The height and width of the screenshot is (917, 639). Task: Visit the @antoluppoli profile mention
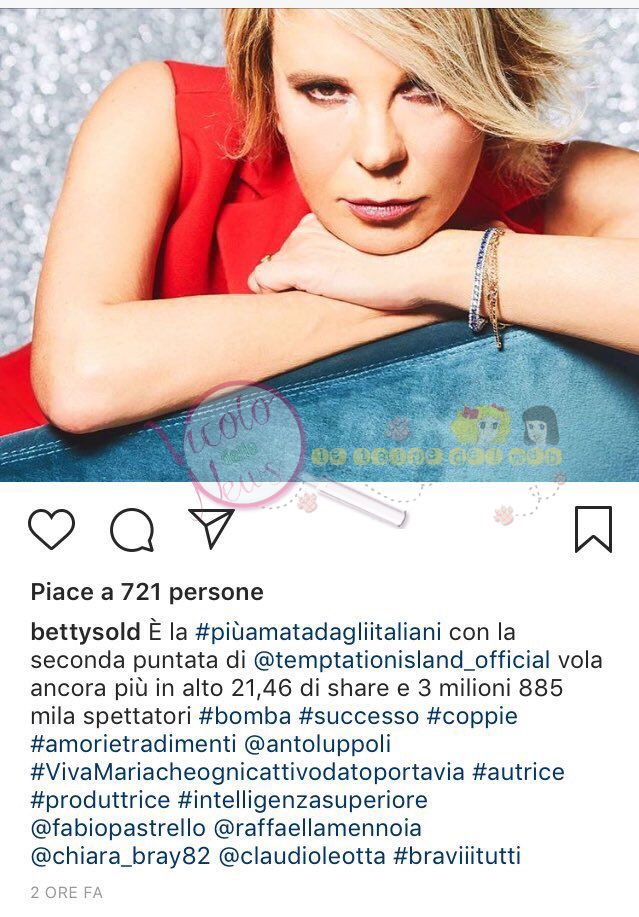317,744
